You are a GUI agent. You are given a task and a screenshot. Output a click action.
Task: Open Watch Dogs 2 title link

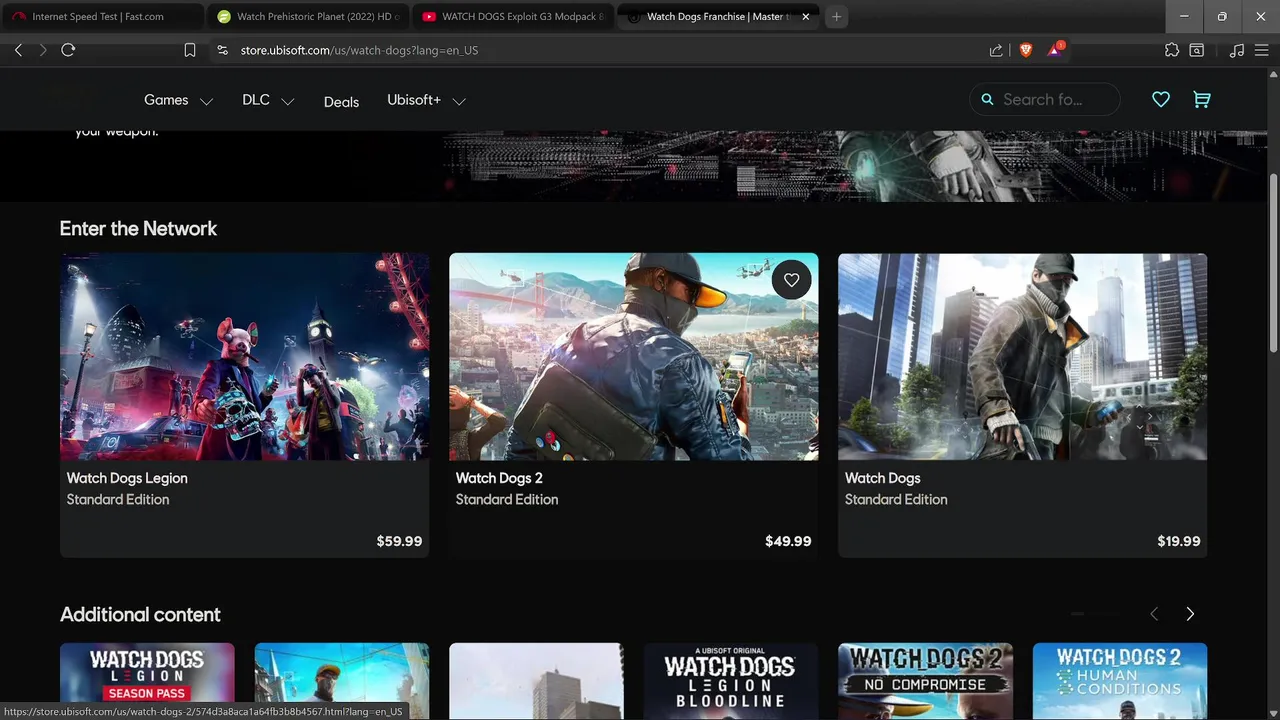(499, 478)
